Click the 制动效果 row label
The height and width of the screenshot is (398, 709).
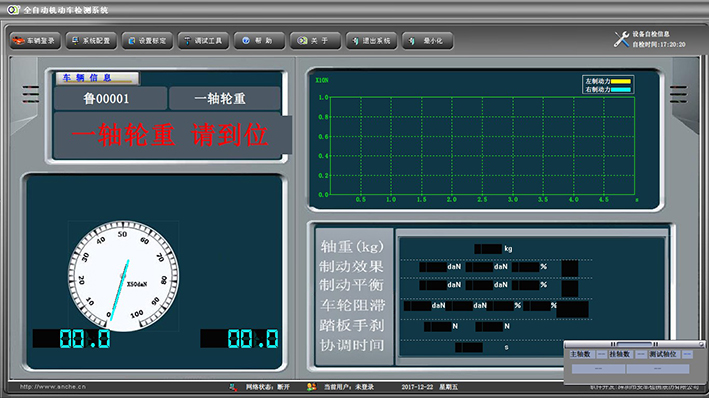click(352, 266)
